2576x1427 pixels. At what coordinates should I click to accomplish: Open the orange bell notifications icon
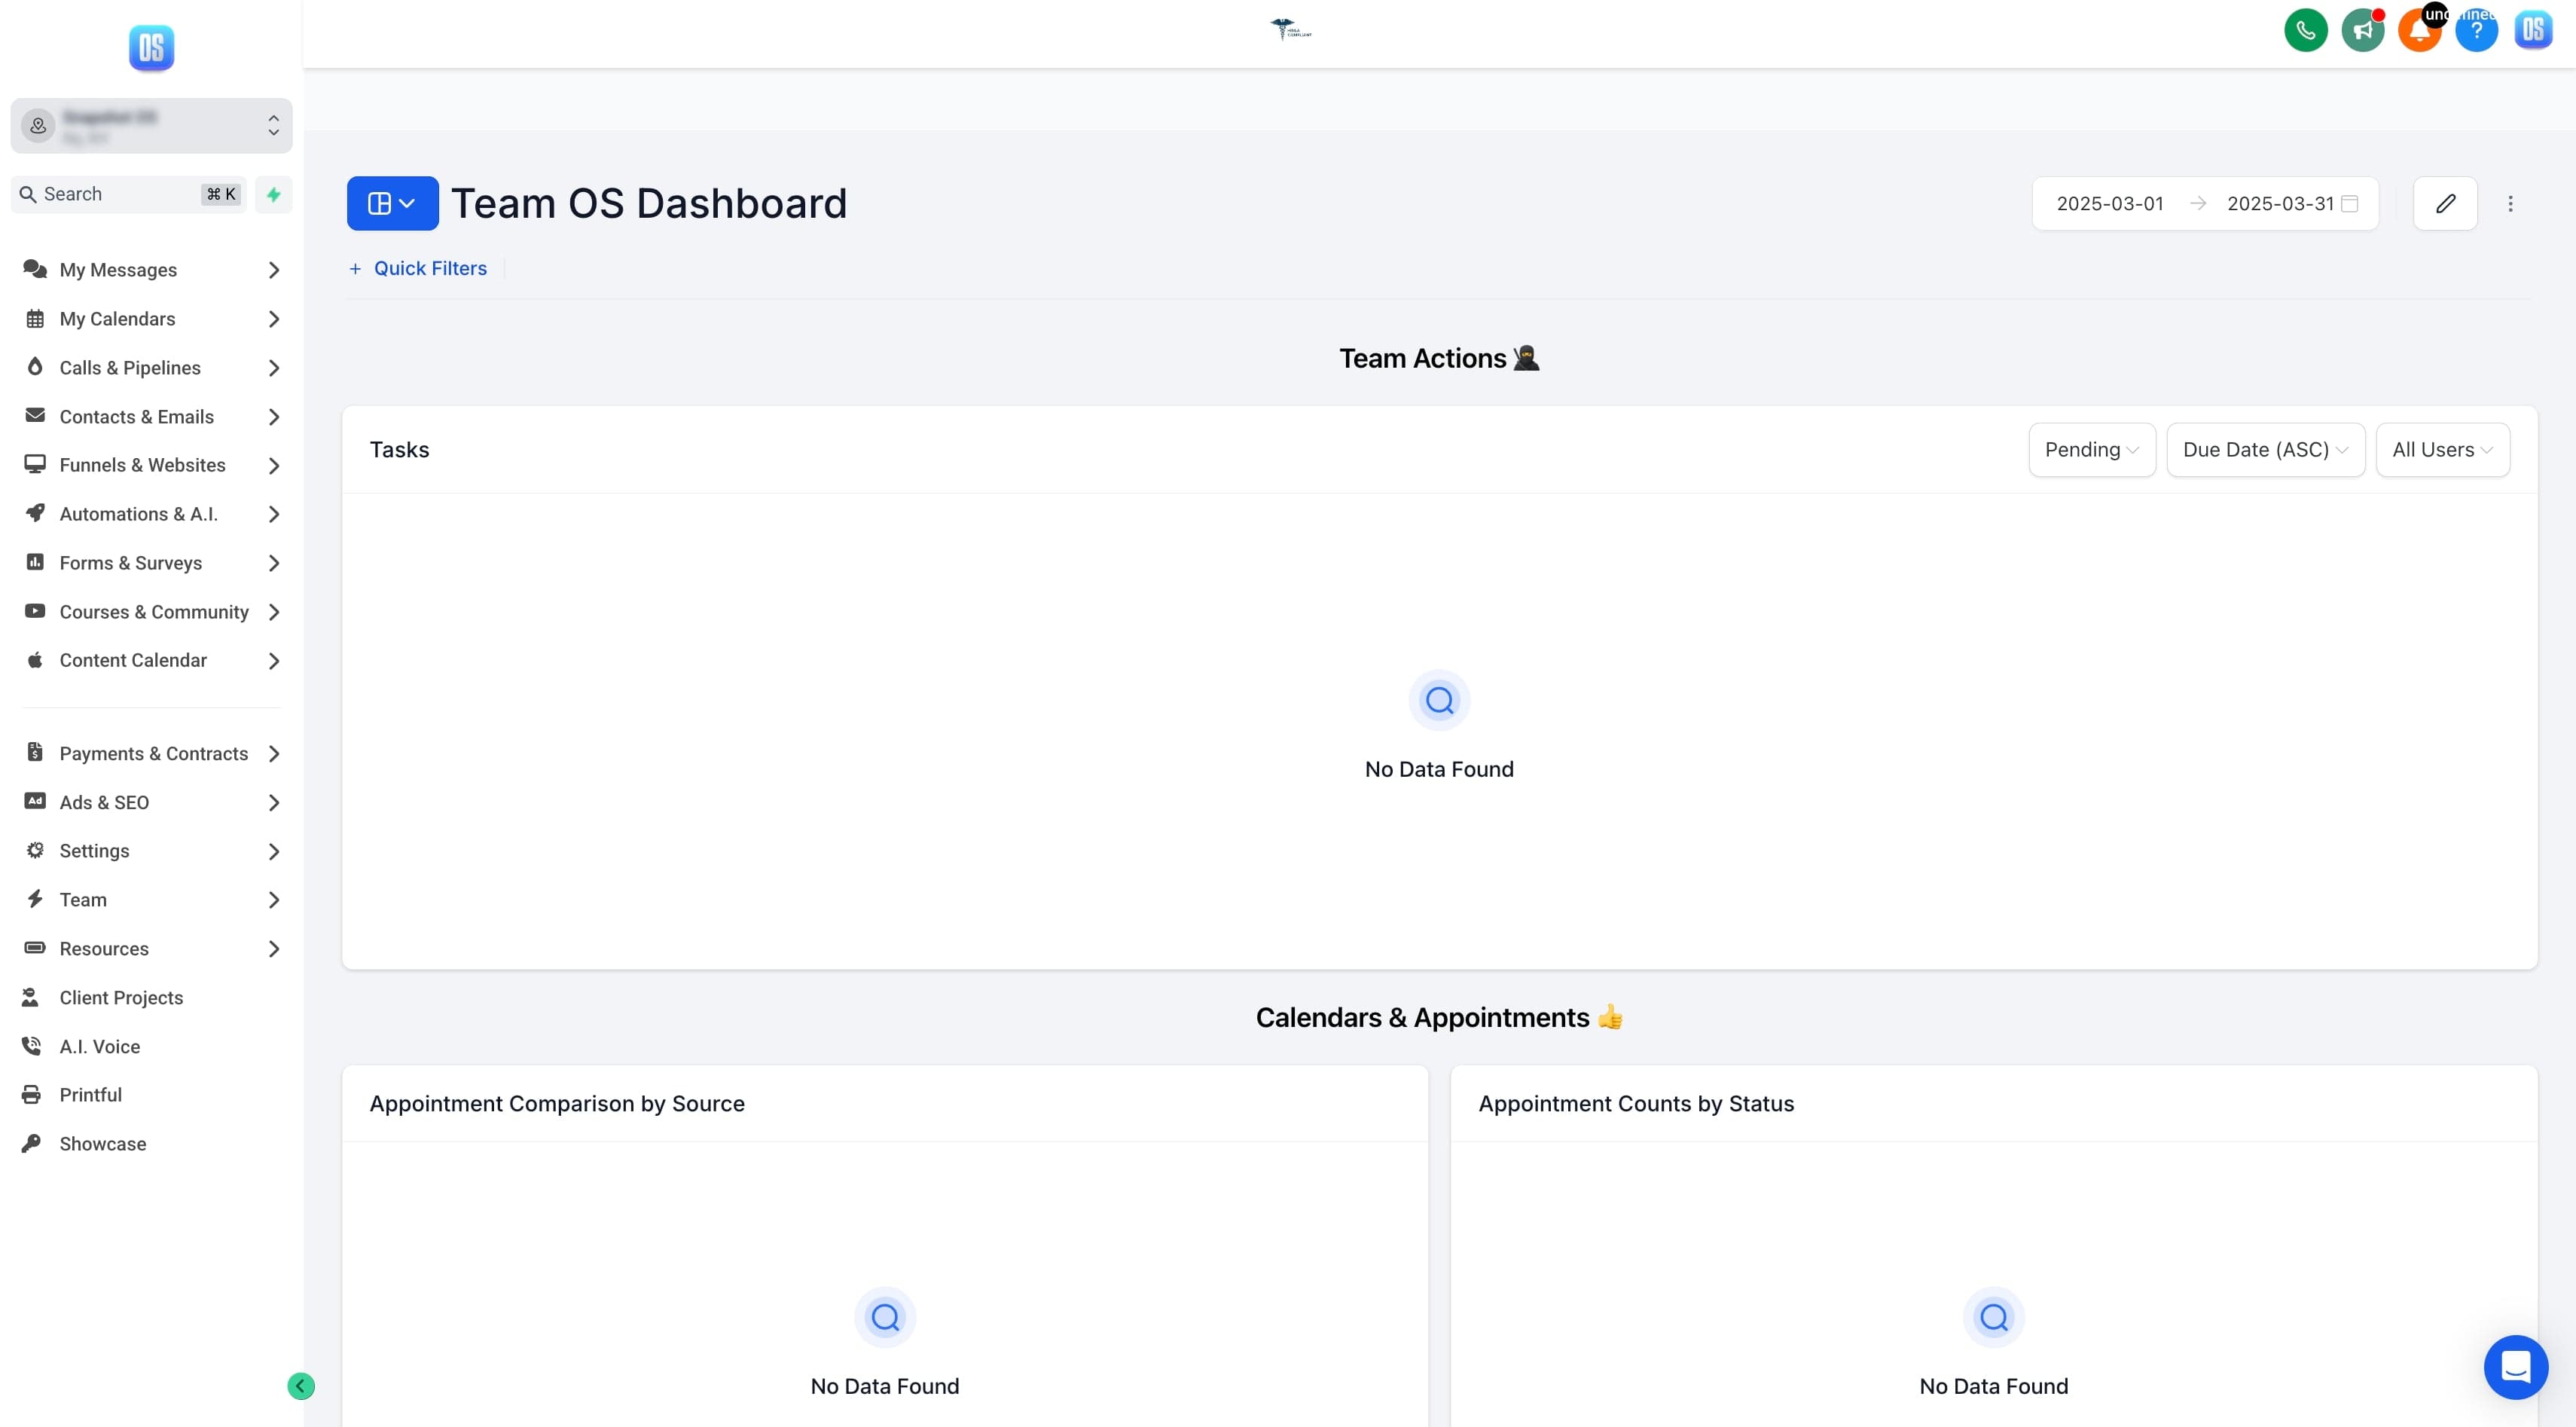(2419, 30)
